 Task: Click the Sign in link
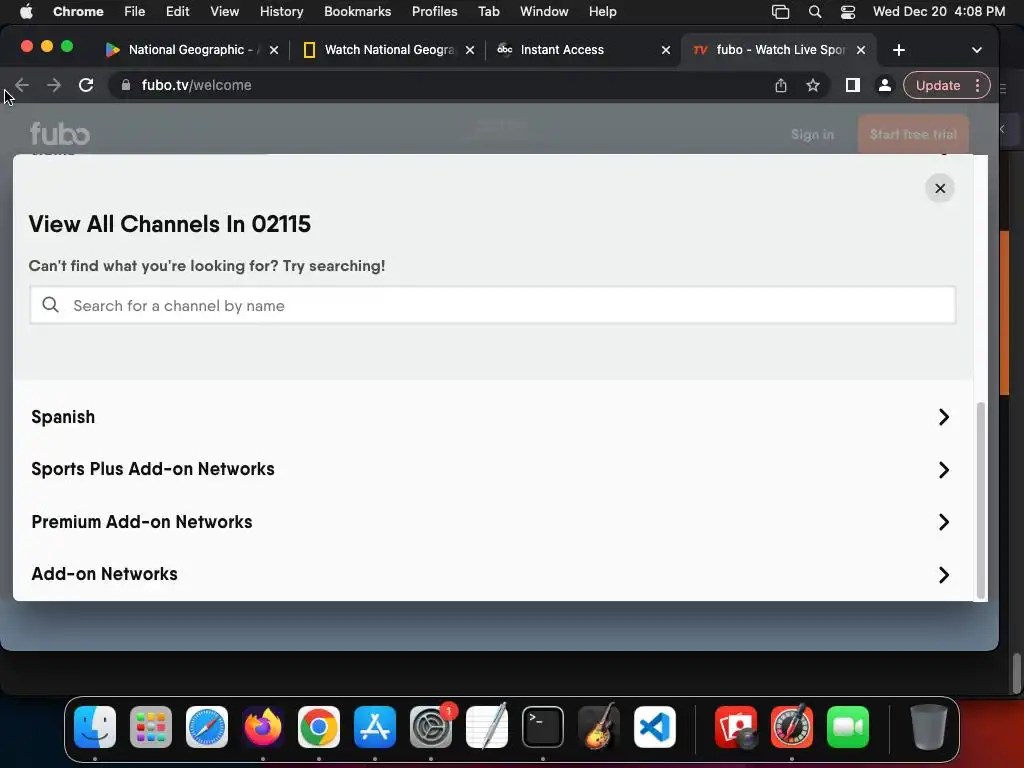812,135
